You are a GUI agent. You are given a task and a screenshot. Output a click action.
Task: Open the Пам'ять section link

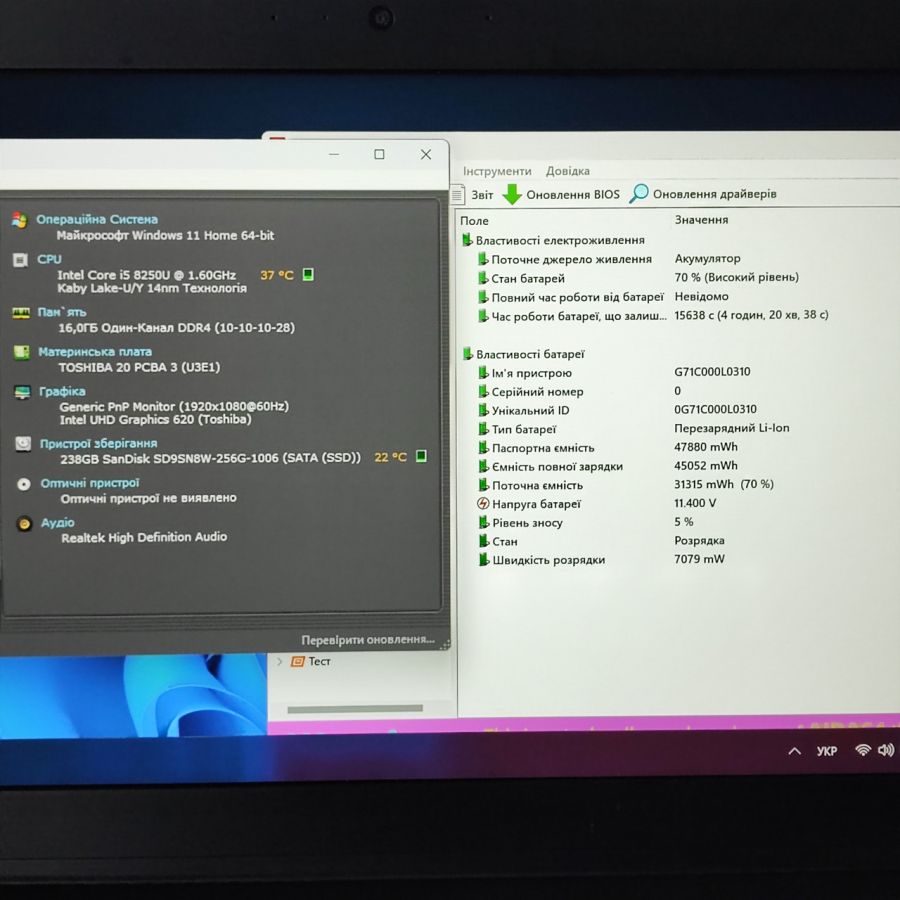[62, 312]
